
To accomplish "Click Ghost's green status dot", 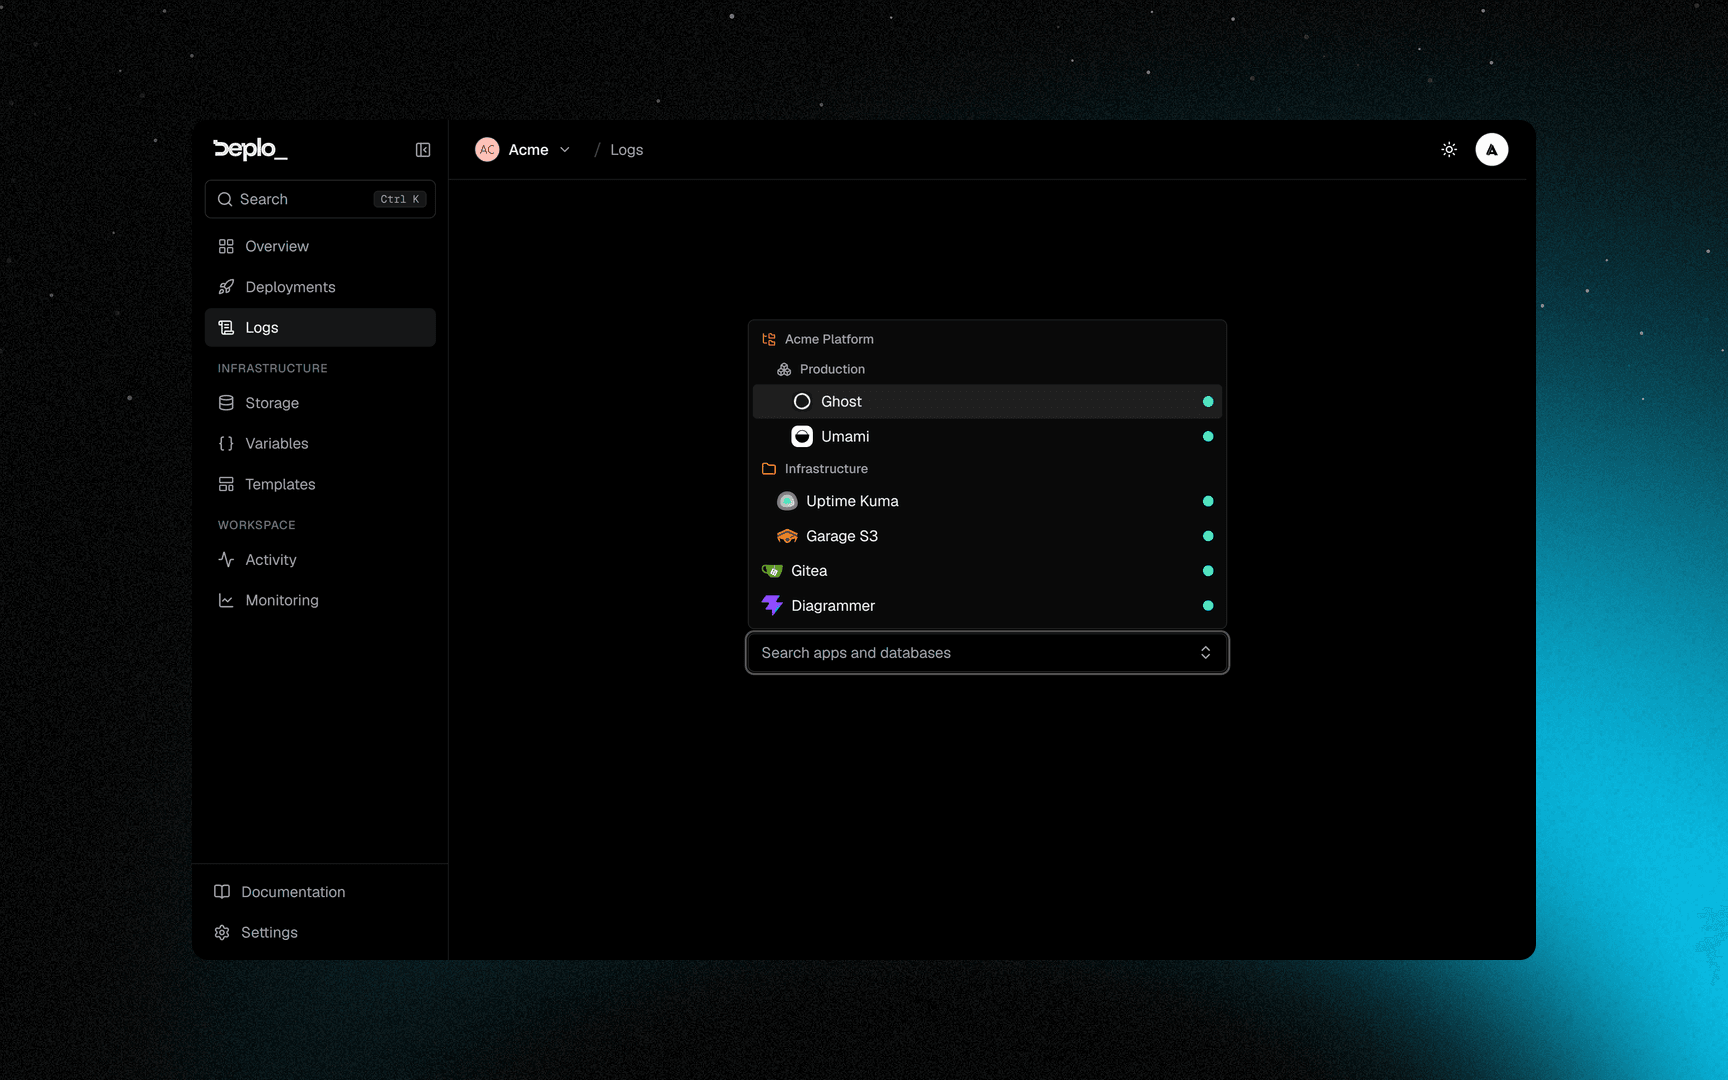I will [1208, 402].
